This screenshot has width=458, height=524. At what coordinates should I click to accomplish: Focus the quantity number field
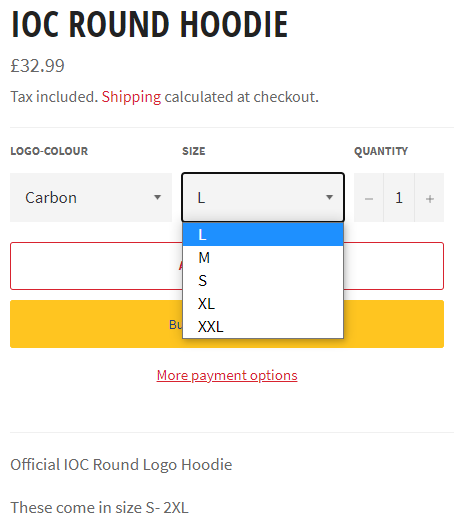(399, 198)
